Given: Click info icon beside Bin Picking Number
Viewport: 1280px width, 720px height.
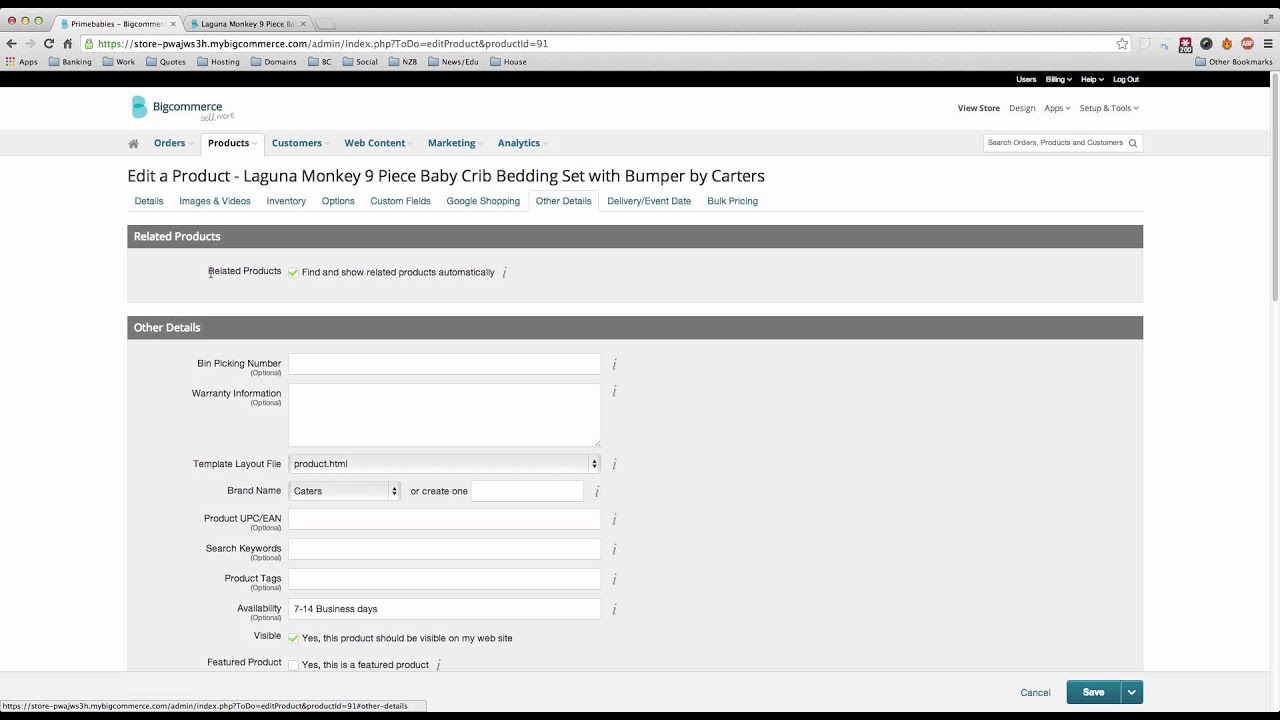Looking at the screenshot, I should [614, 365].
